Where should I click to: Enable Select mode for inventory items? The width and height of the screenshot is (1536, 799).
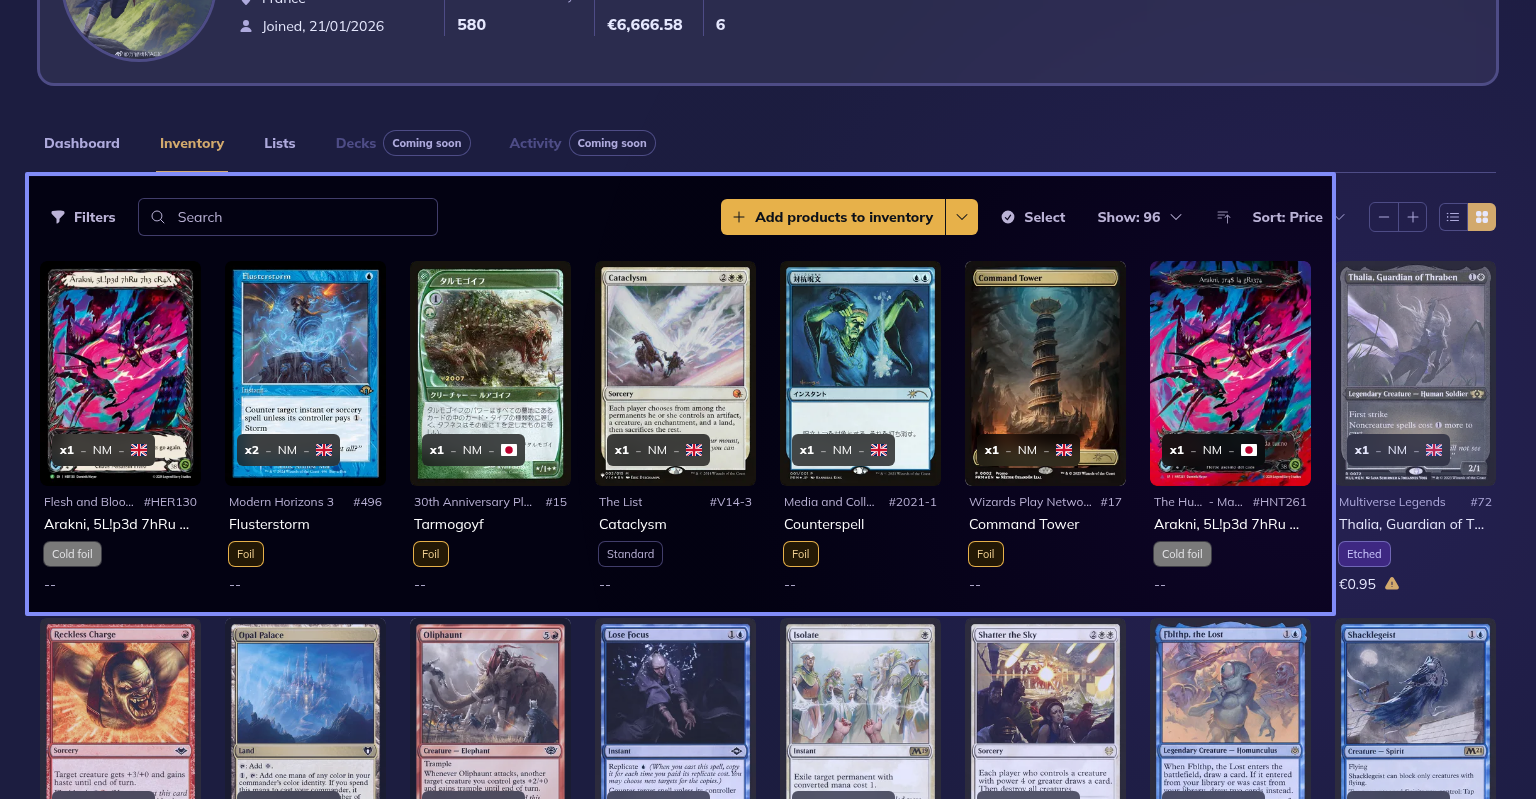pyautogui.click(x=1033, y=217)
